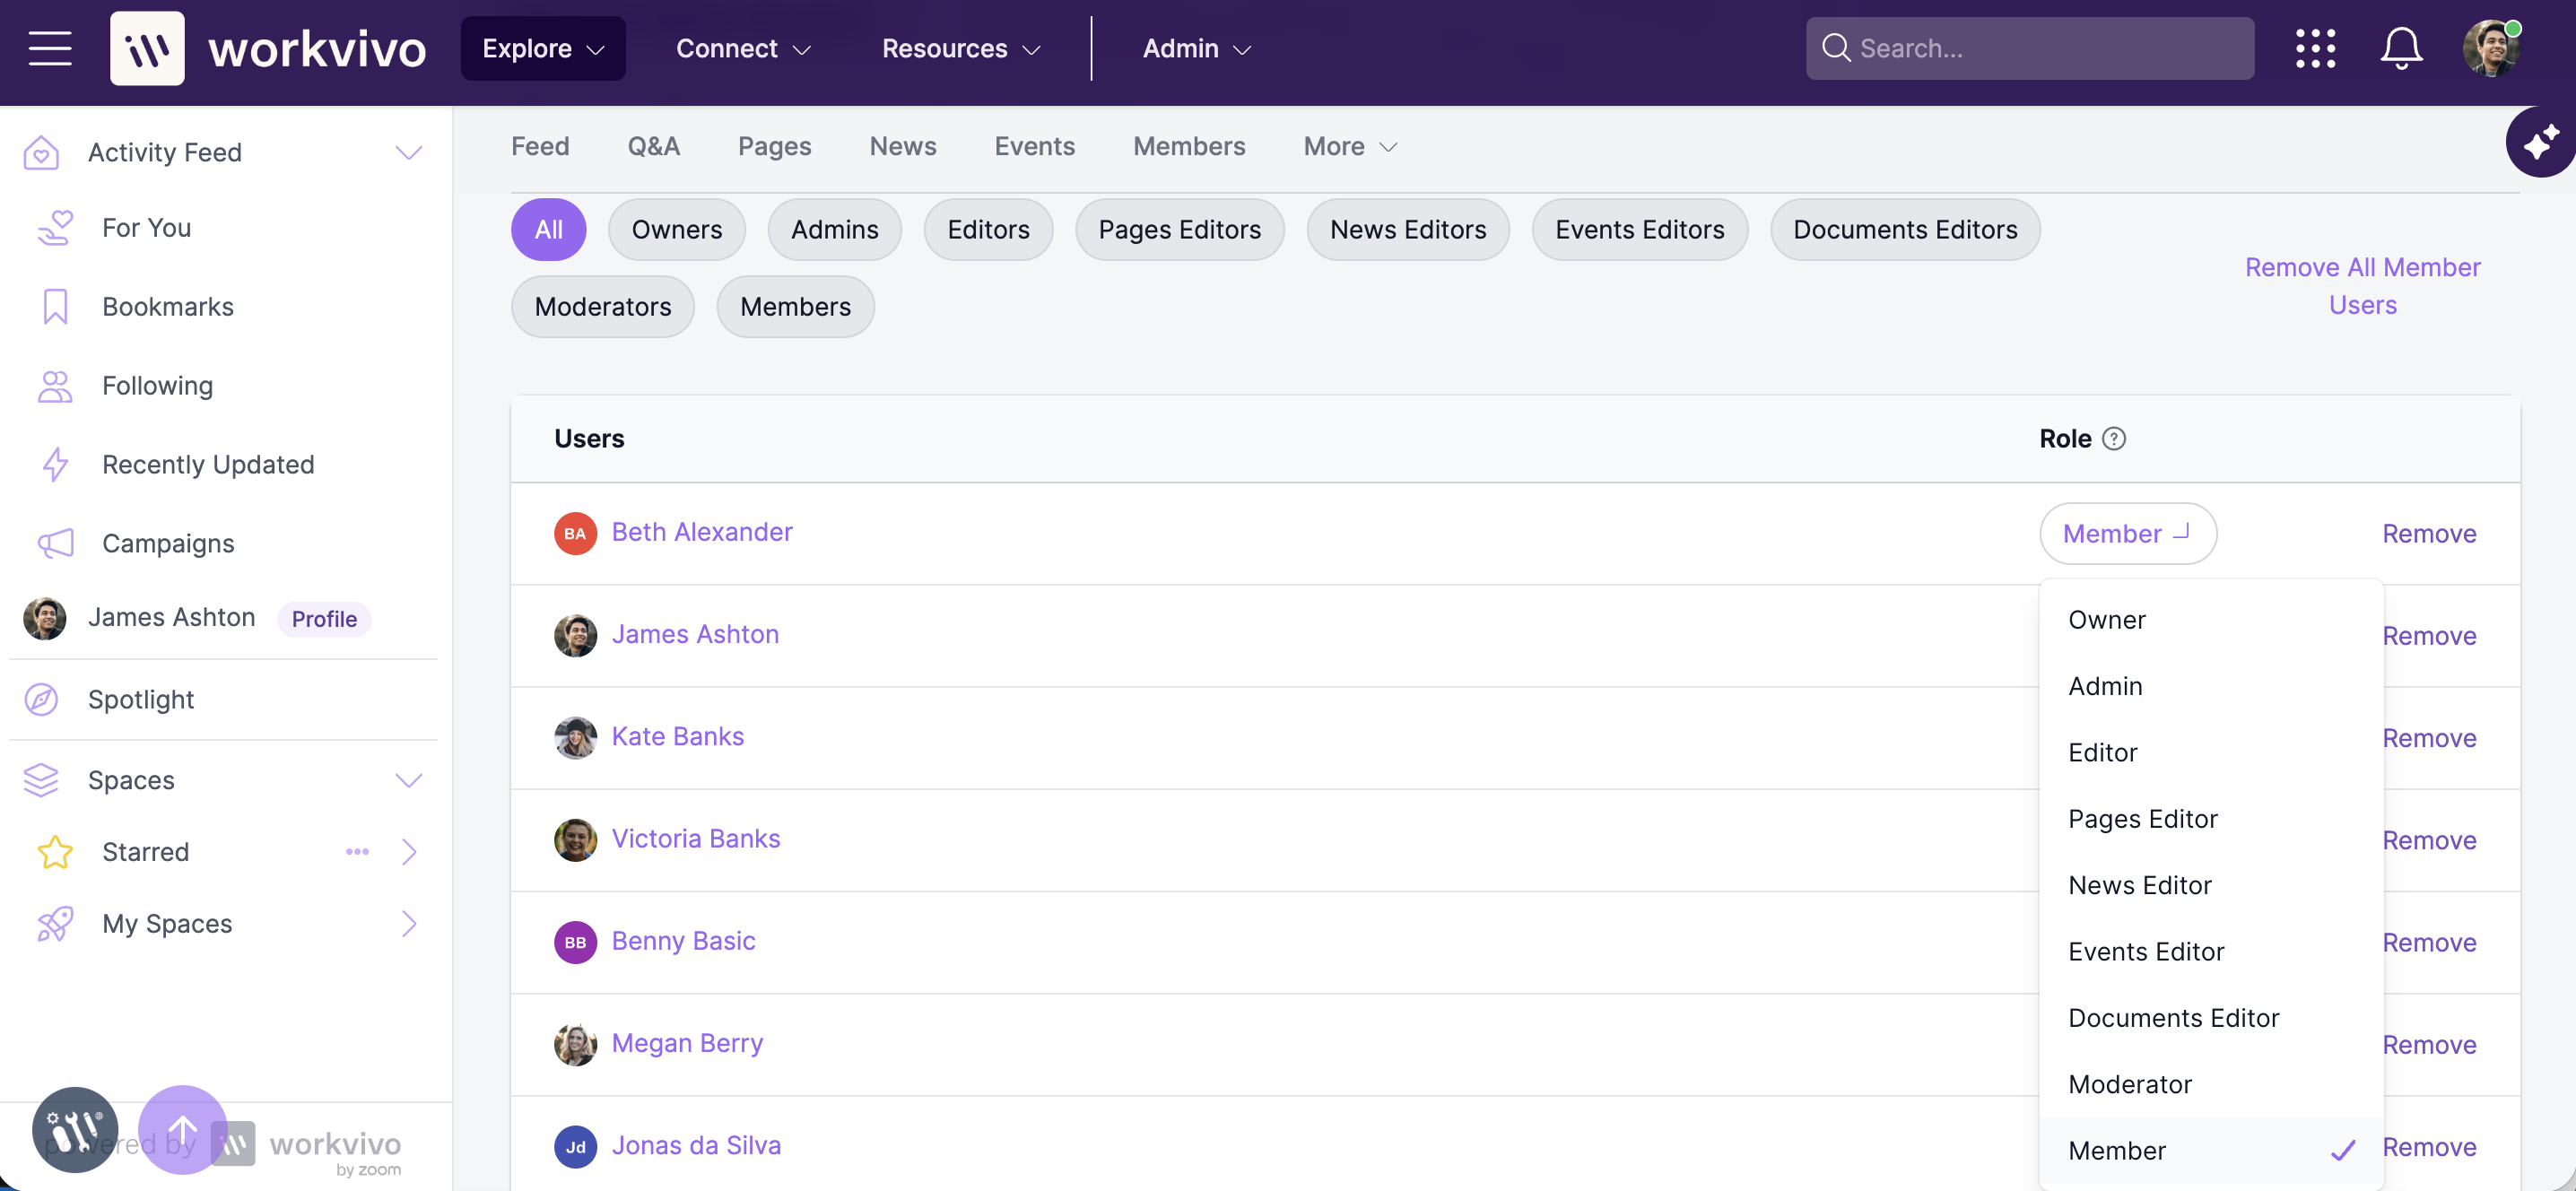Click the scroll-to-top arrow button
The height and width of the screenshot is (1191, 2576).
pos(182,1129)
